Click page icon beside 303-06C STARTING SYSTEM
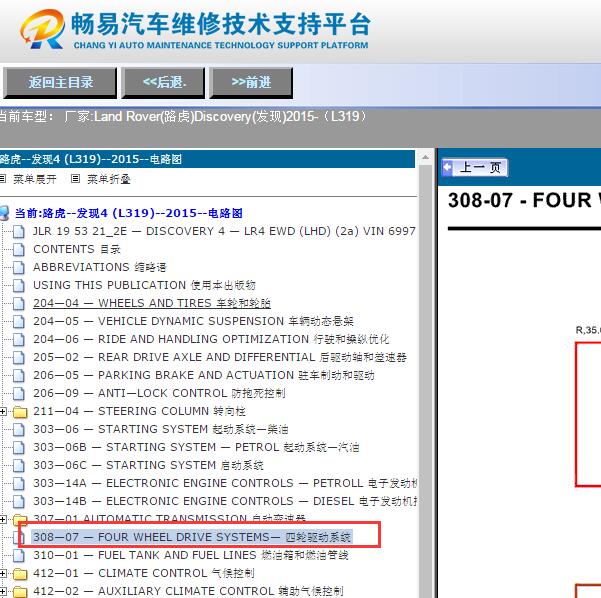 19,466
